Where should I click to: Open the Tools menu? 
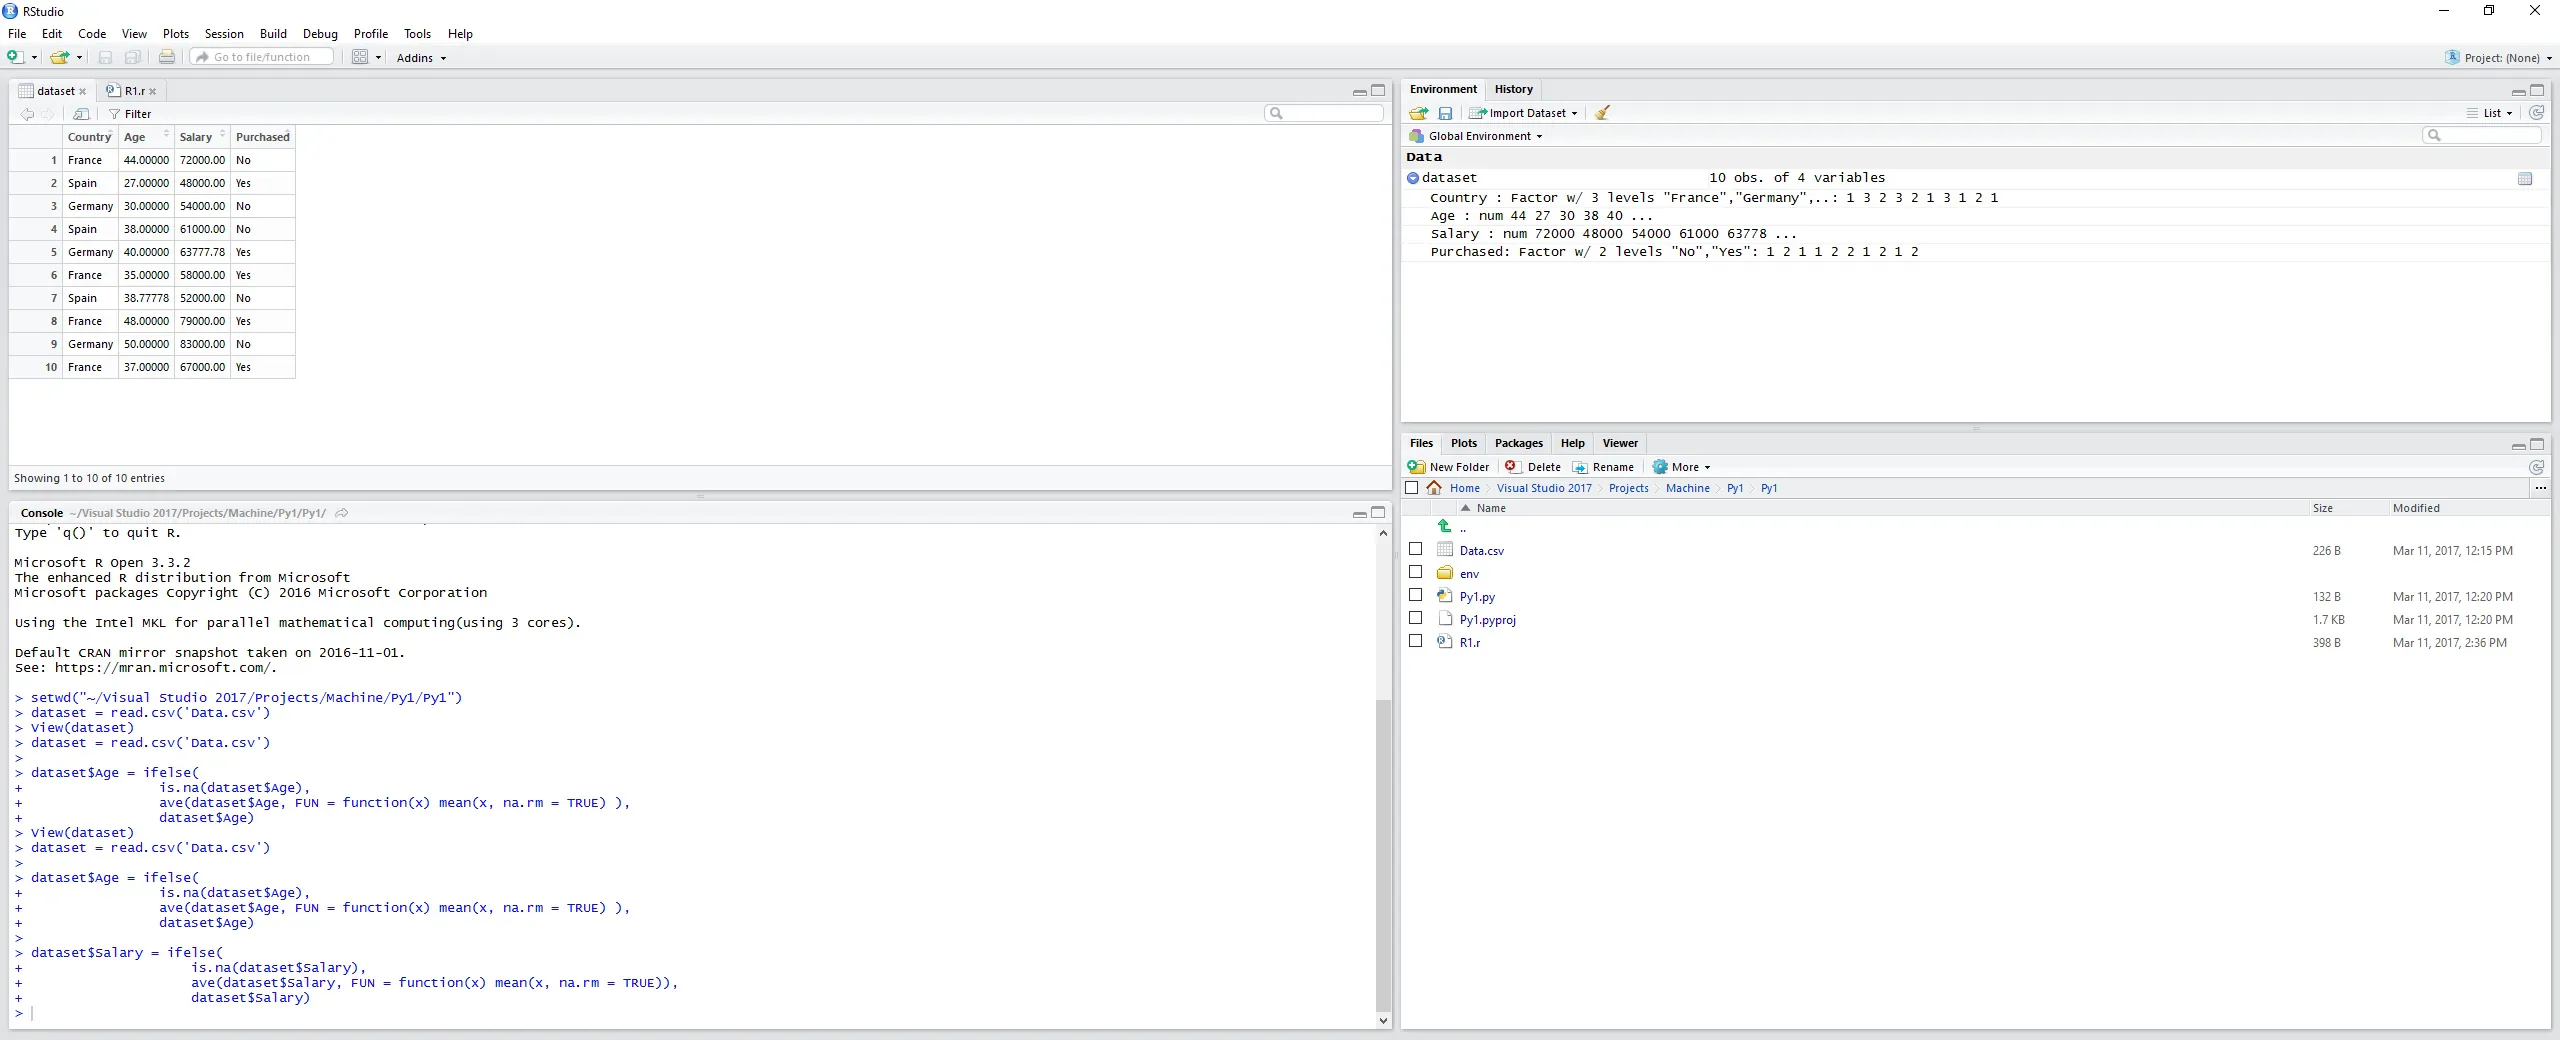click(x=417, y=33)
